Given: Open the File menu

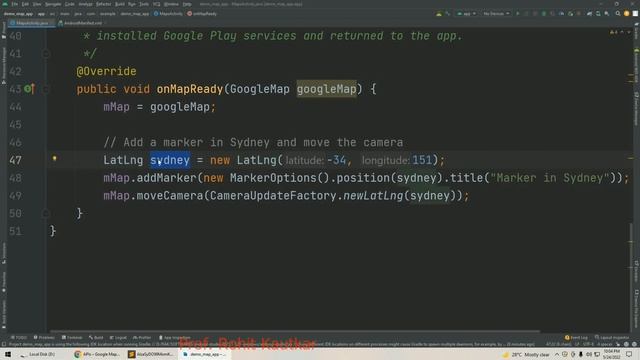Looking at the screenshot, I should pyautogui.click(x=15, y=4).
